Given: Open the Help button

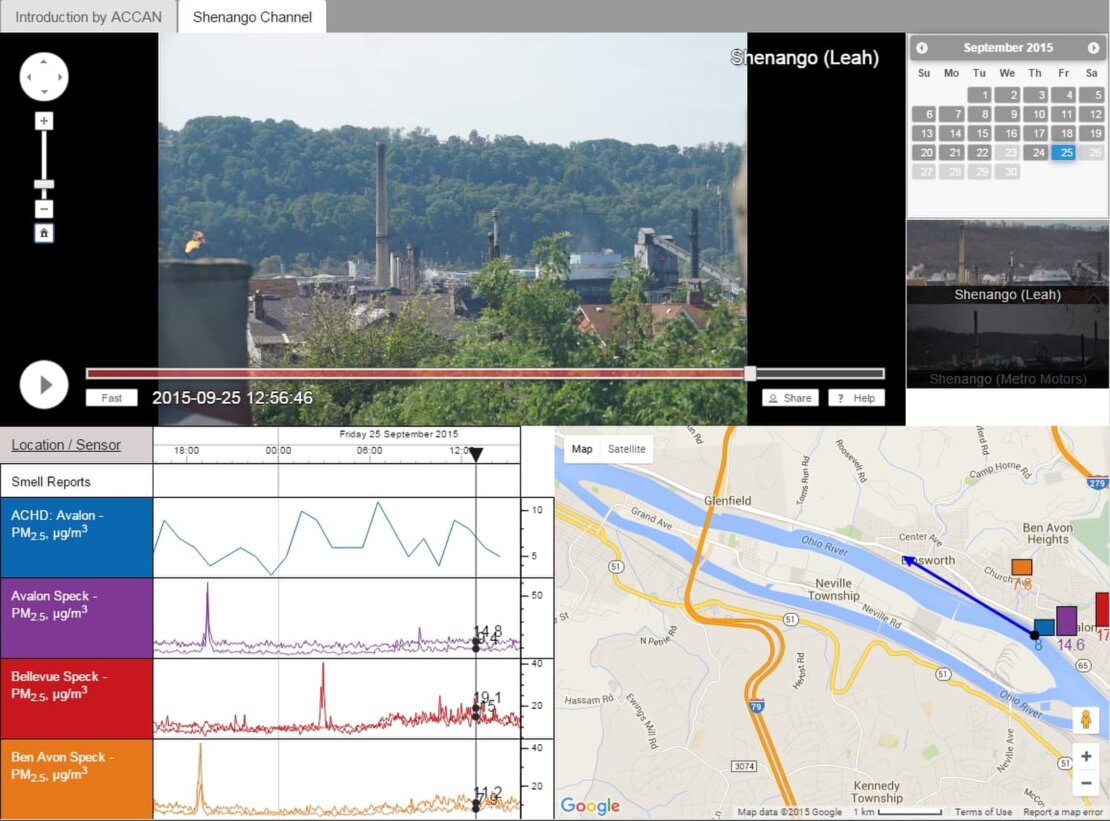Looking at the screenshot, I should (856, 398).
